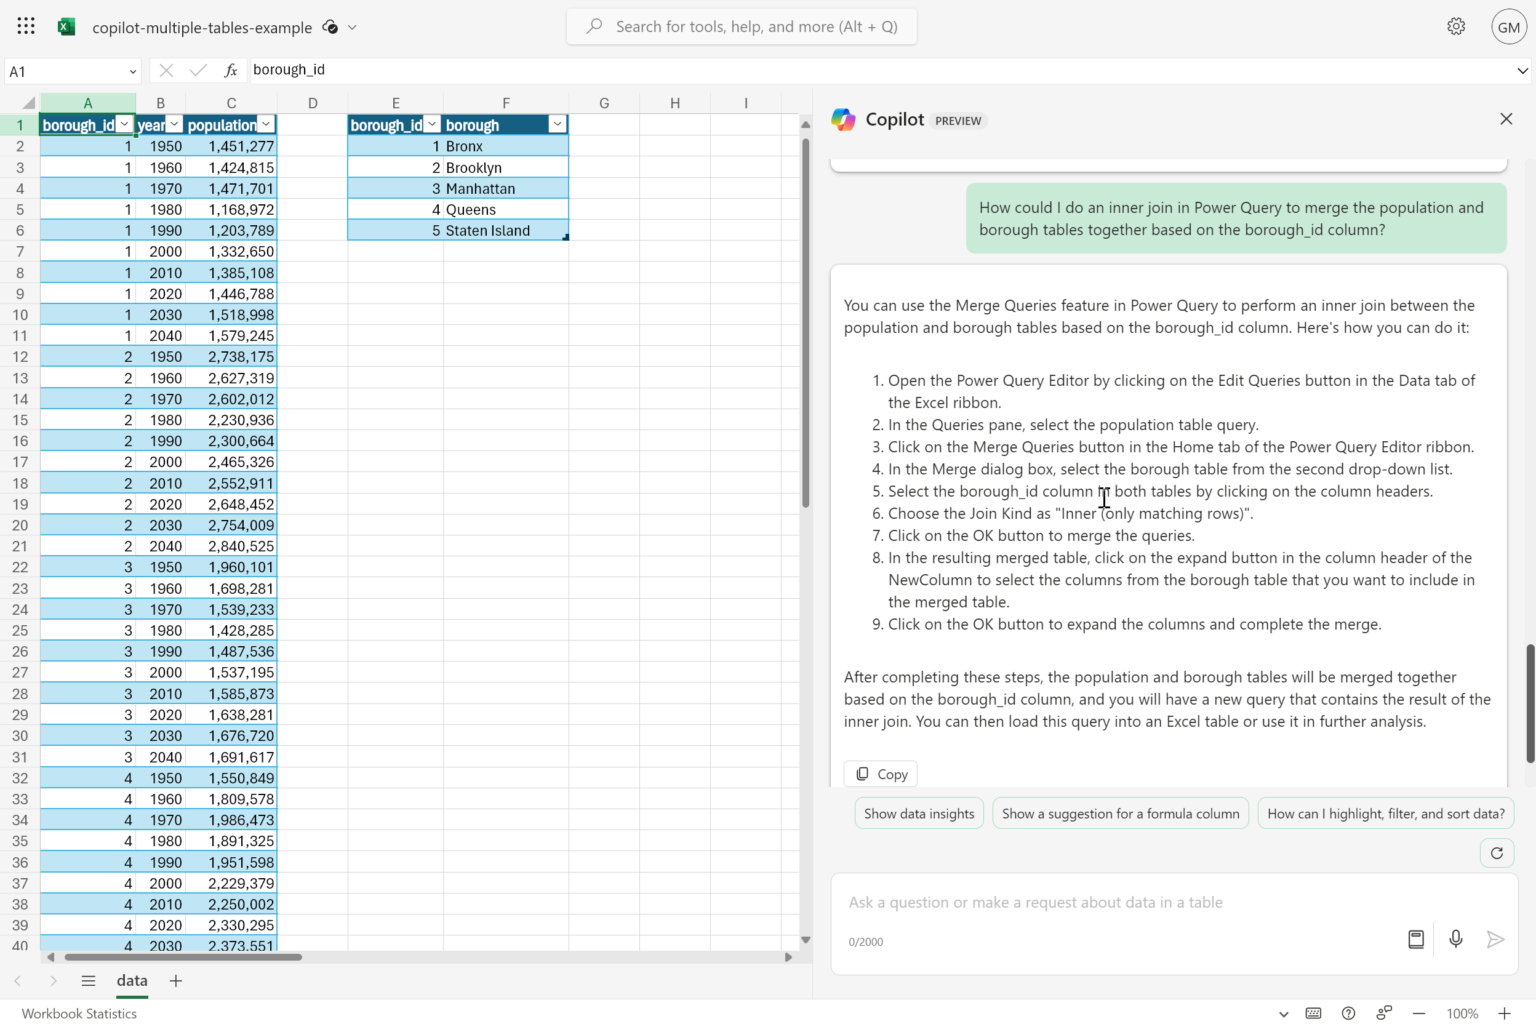
Task: Switch to the data sheet tab
Action: tap(132, 981)
